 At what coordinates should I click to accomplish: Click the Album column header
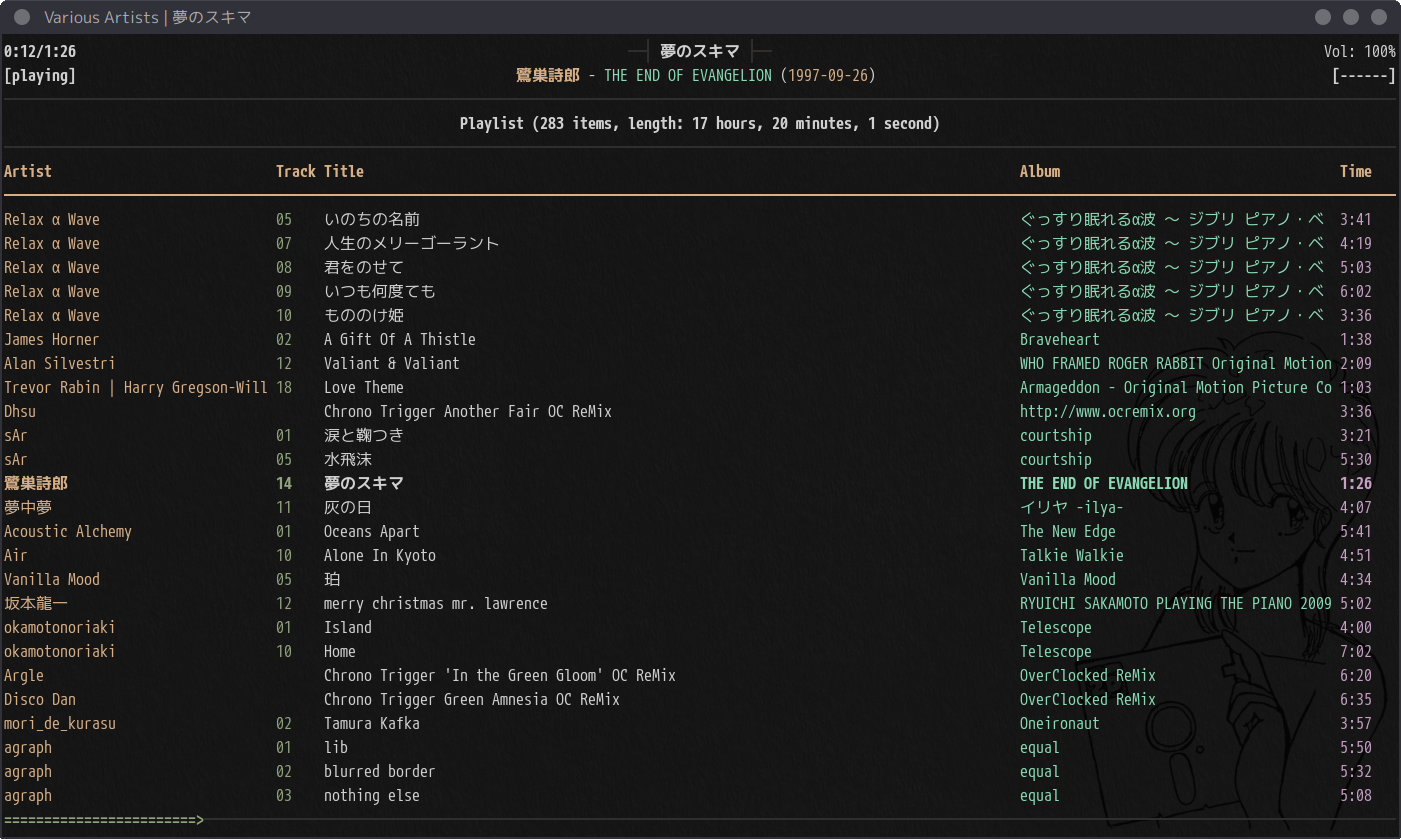pos(1039,172)
